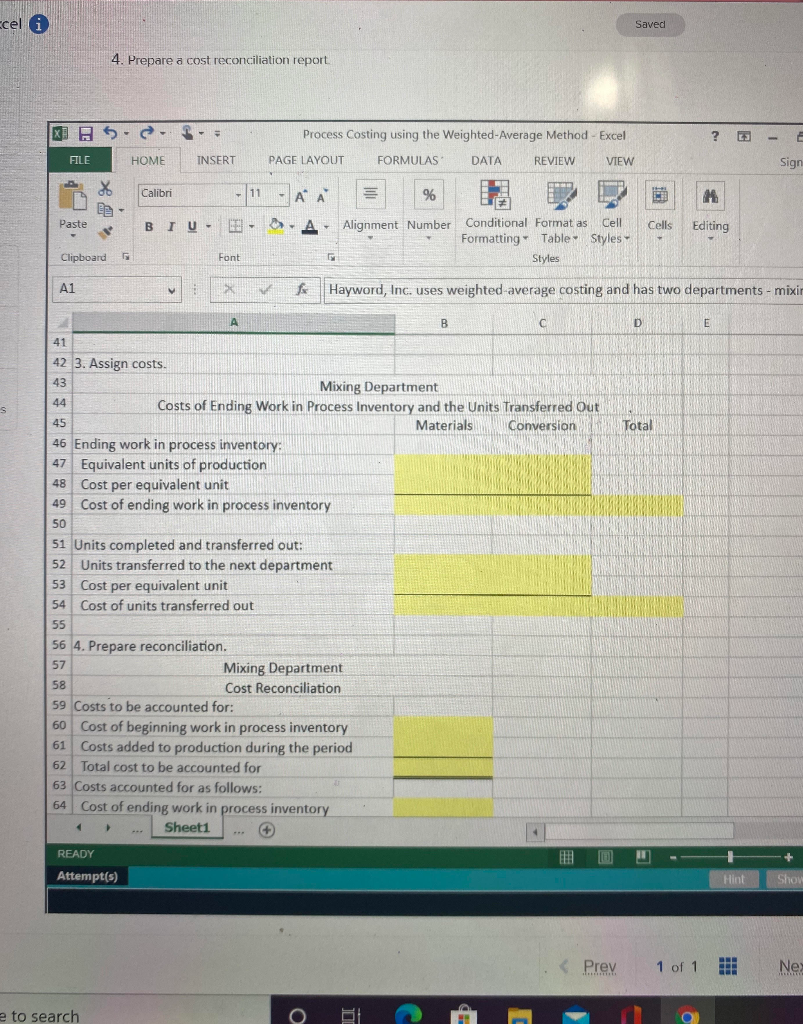Open Conditional Formatting menu
The image size is (803, 1024).
tap(495, 212)
